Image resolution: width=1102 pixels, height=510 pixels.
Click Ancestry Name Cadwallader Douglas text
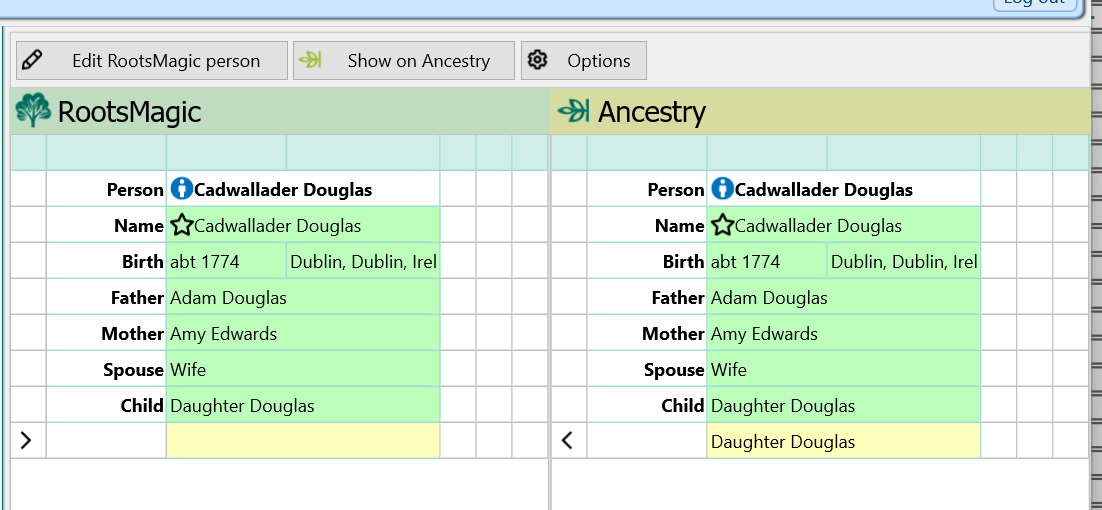[x=818, y=225]
